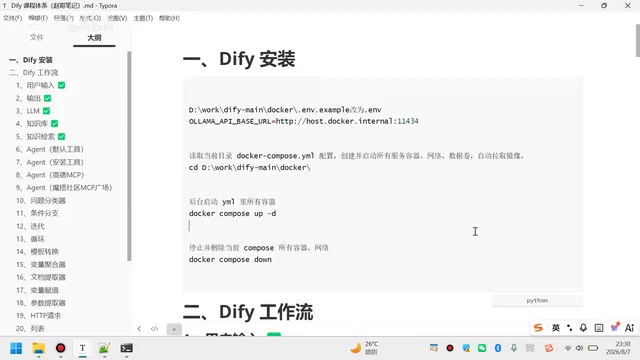The height and width of the screenshot is (360, 640).
Task: Go to outline item 14、模板转换
Action: pos(37,251)
